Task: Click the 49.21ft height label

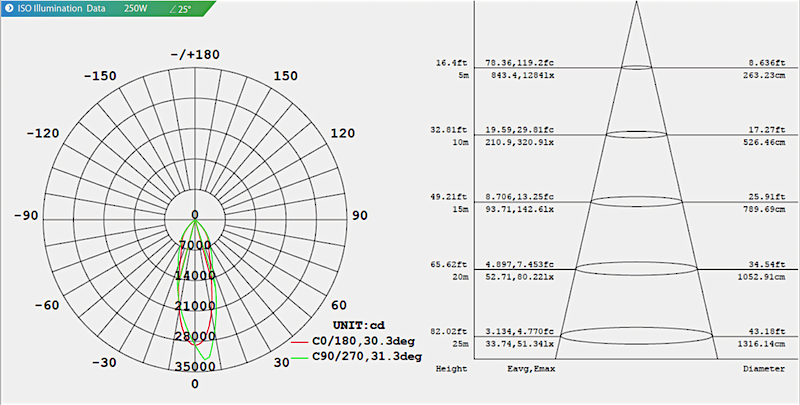Action: coord(448,197)
